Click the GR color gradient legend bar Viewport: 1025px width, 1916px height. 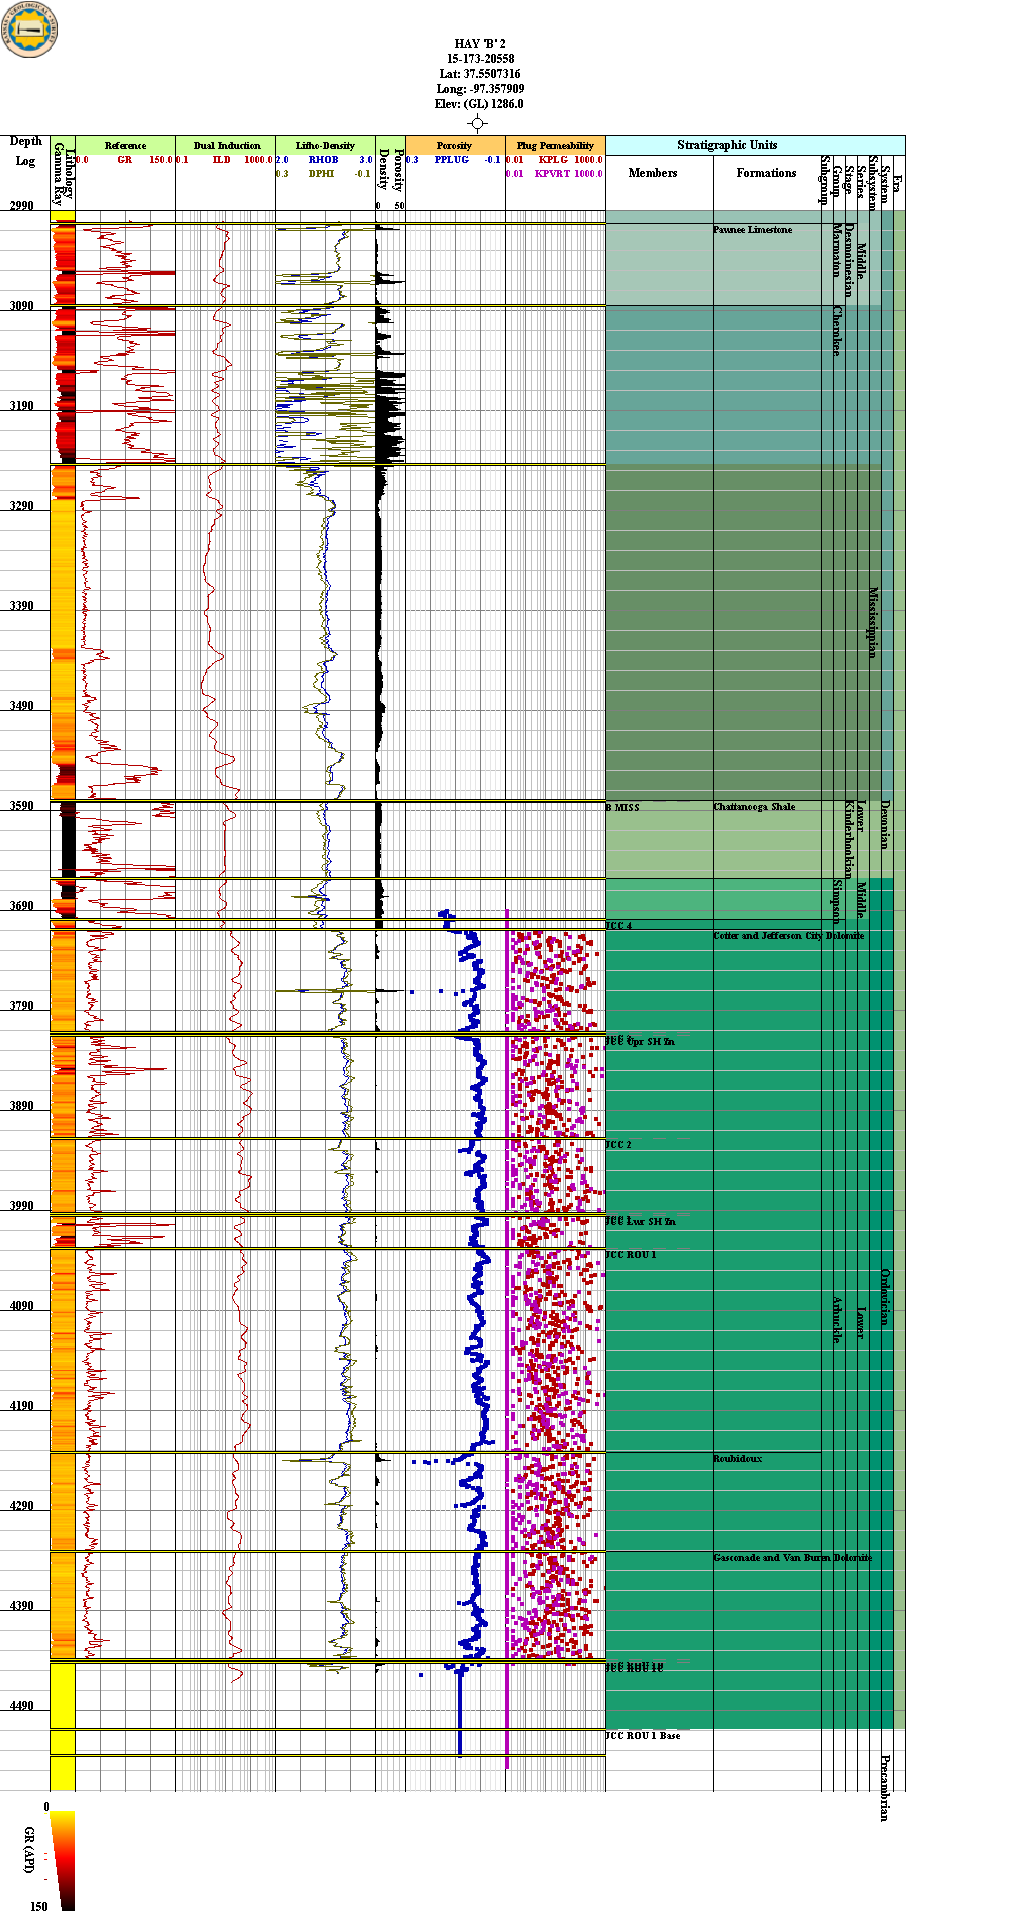62,1860
